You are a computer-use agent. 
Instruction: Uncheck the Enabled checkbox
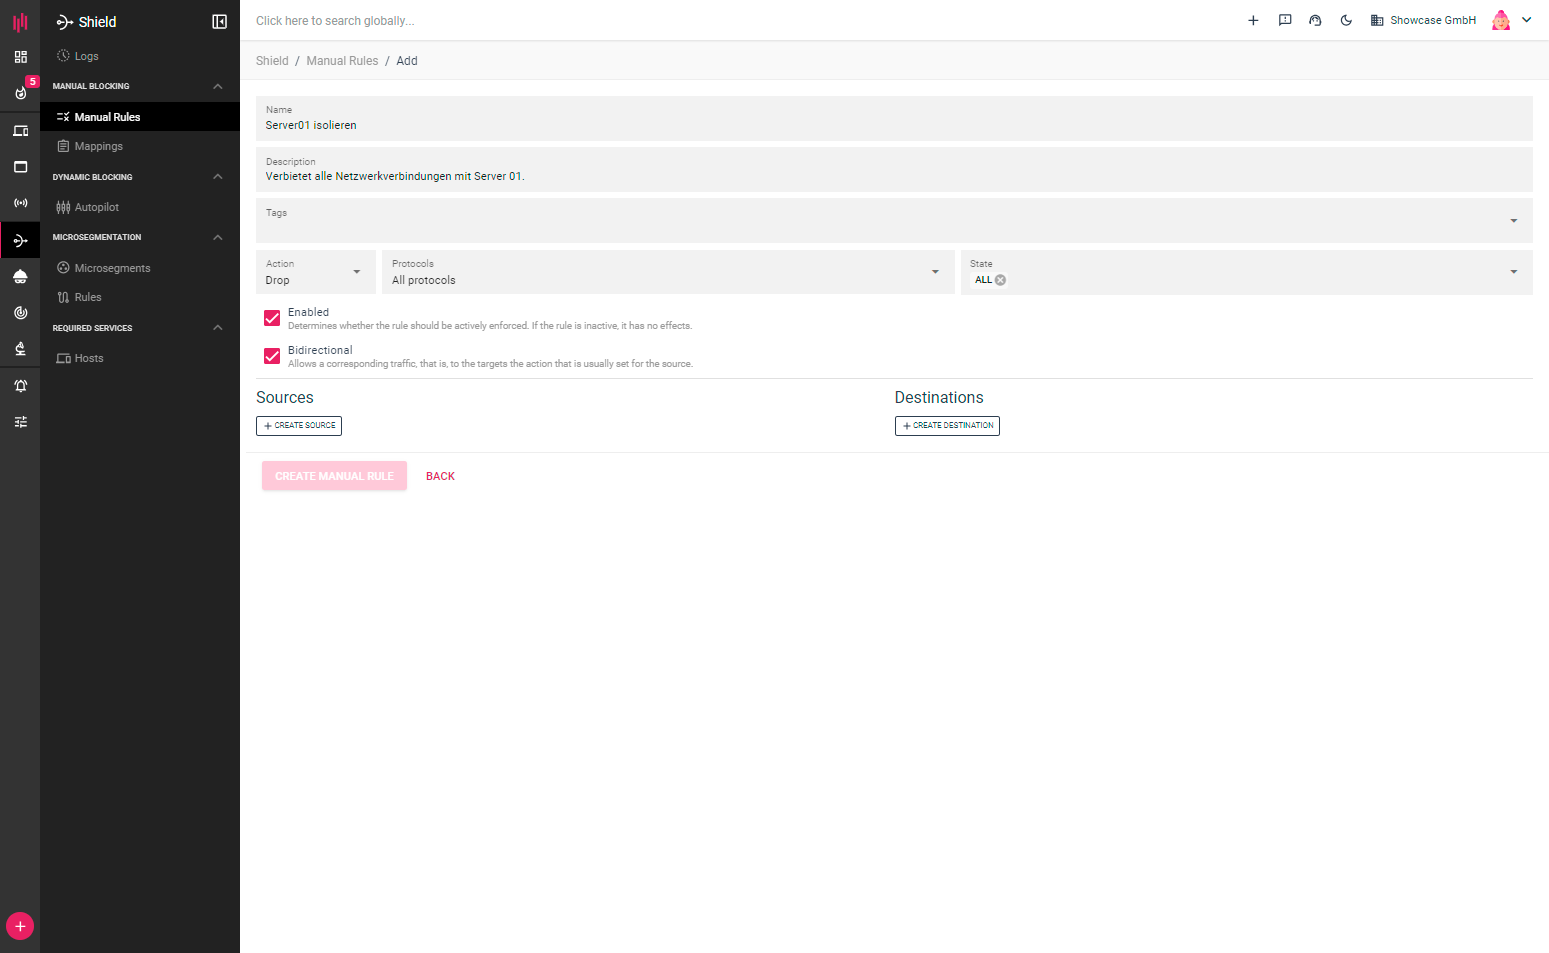(272, 318)
